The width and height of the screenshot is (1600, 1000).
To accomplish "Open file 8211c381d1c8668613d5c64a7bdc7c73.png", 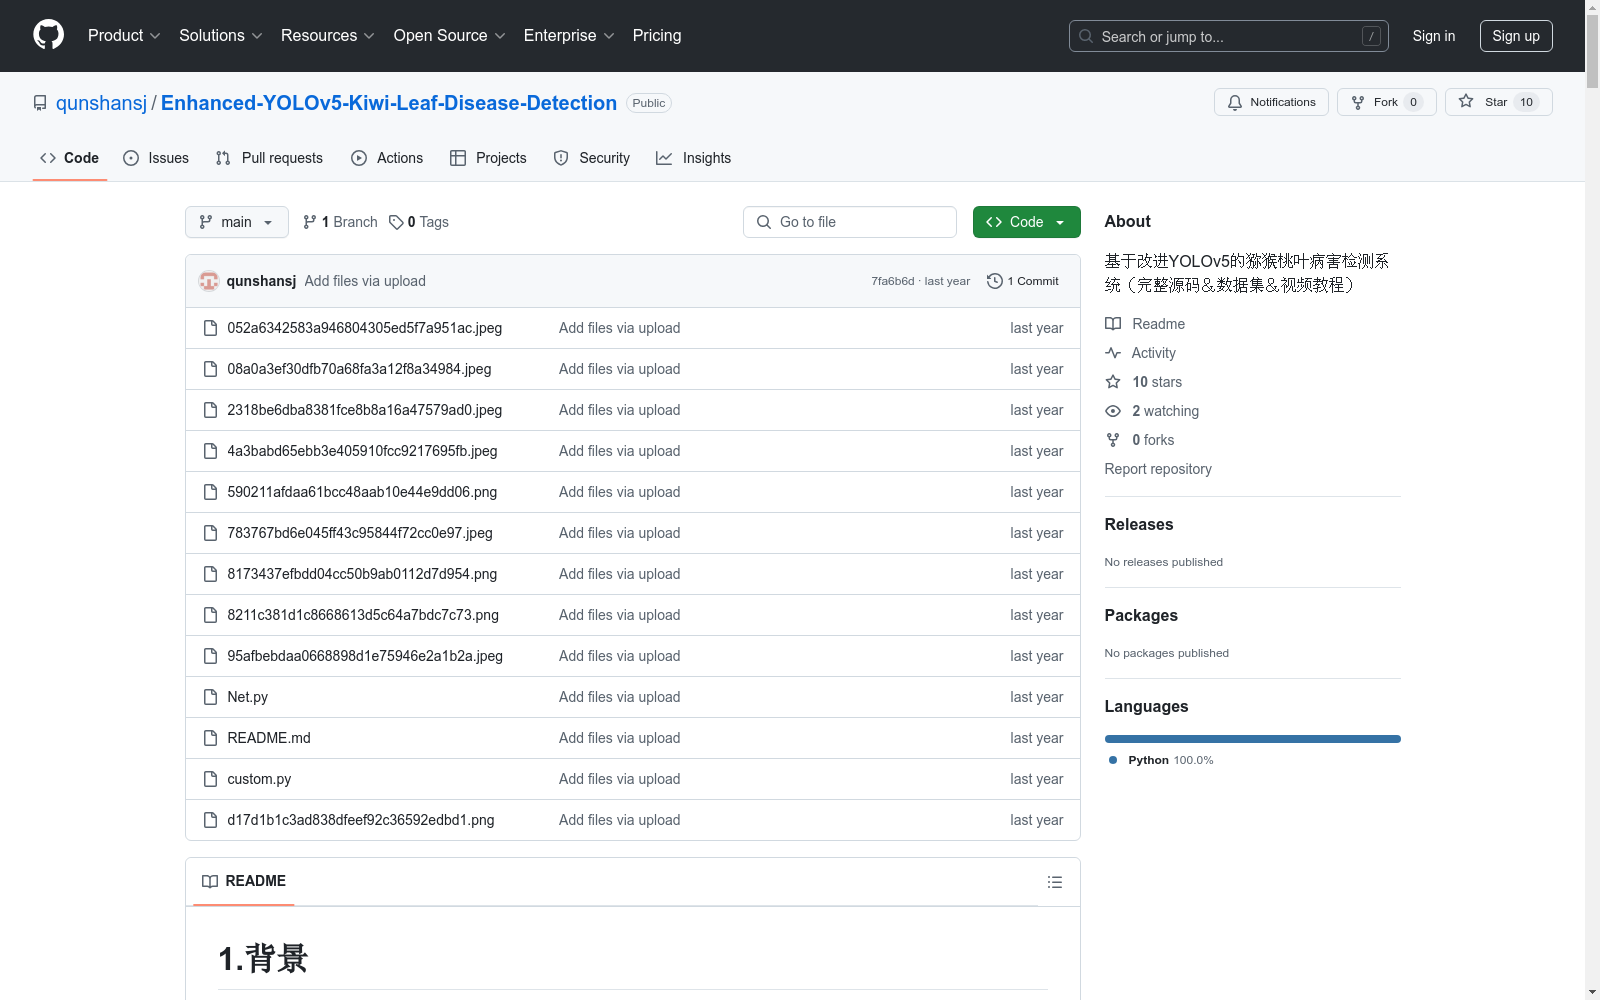I will (x=363, y=615).
